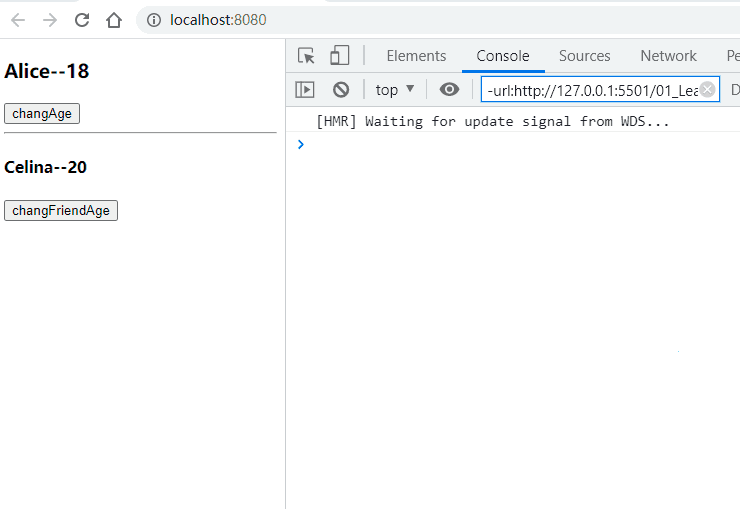Reload the localhost page
This screenshot has width=740, height=509.
pos(82,20)
